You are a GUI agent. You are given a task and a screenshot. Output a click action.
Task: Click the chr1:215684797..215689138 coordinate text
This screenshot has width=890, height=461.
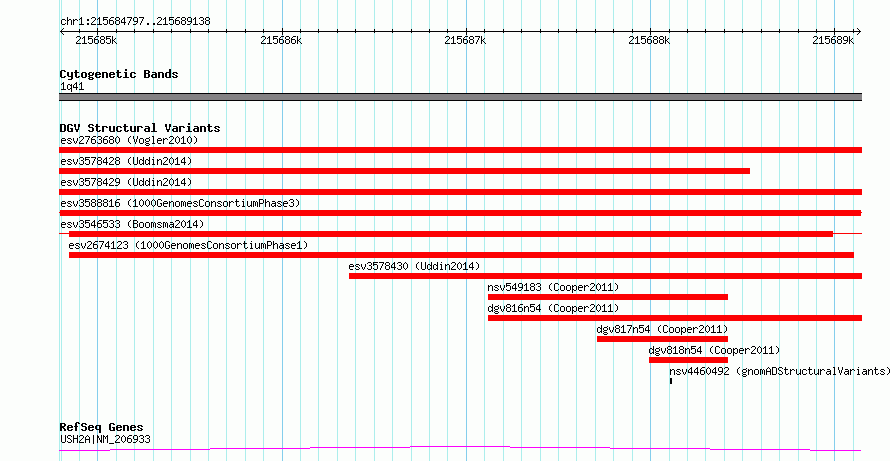(135, 22)
